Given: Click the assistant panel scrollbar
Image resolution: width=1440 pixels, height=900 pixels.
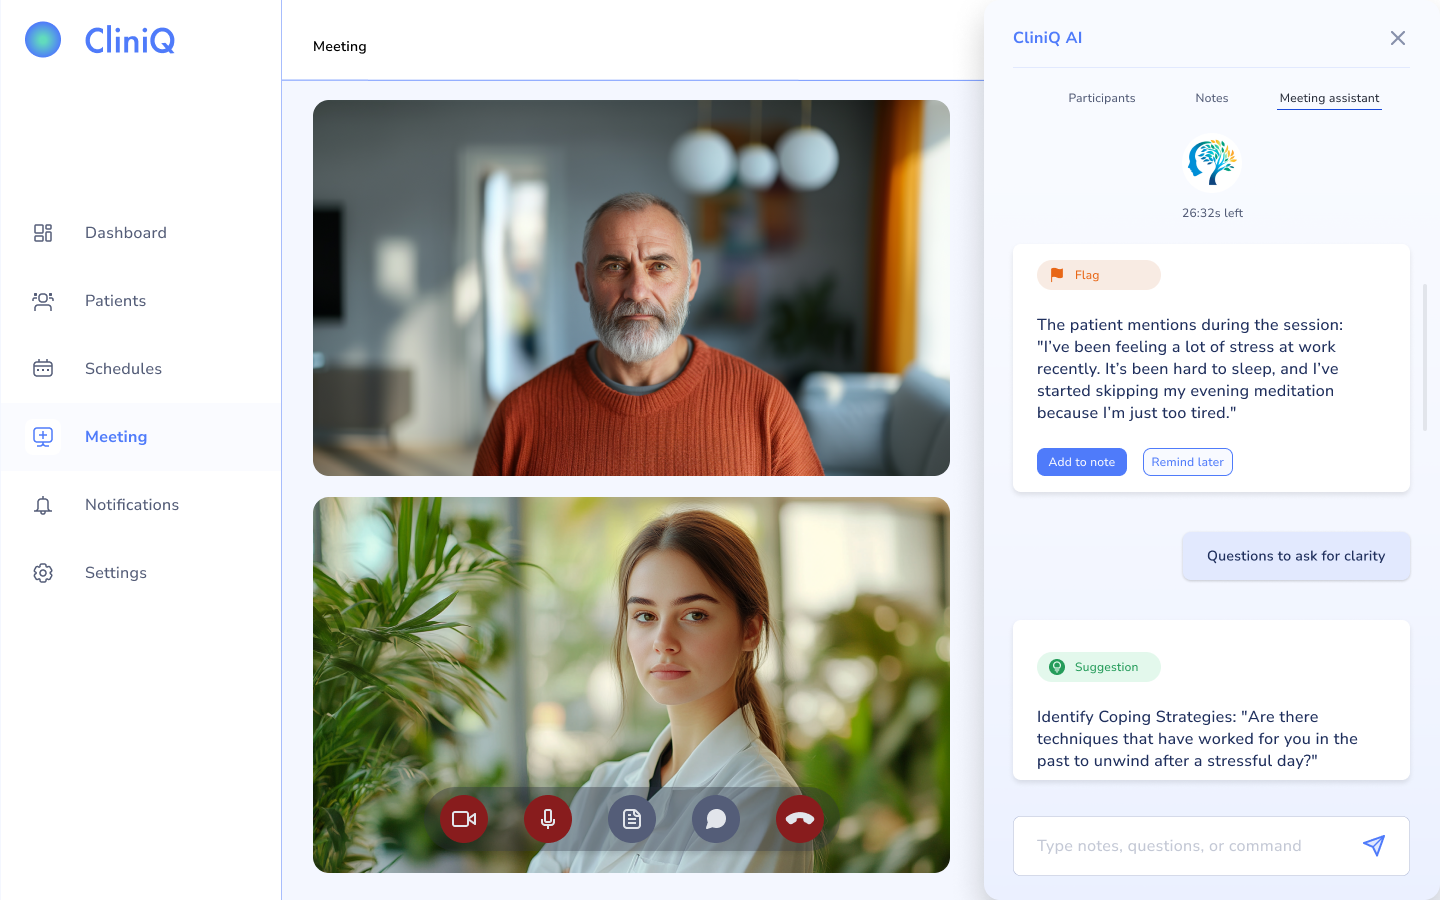Looking at the screenshot, I should pos(1424,357).
